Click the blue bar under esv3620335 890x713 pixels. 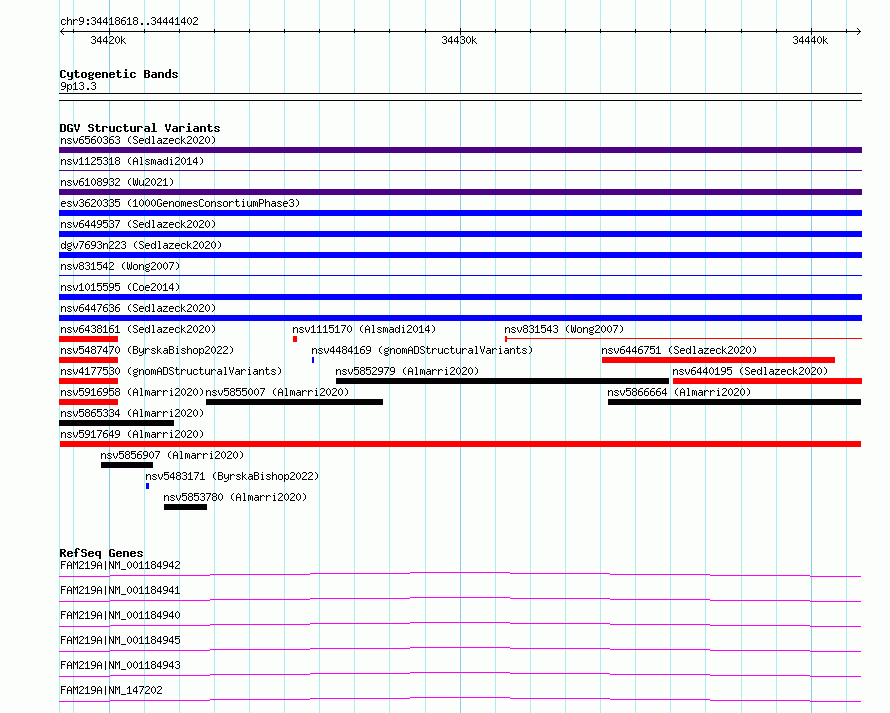pyautogui.click(x=460, y=213)
